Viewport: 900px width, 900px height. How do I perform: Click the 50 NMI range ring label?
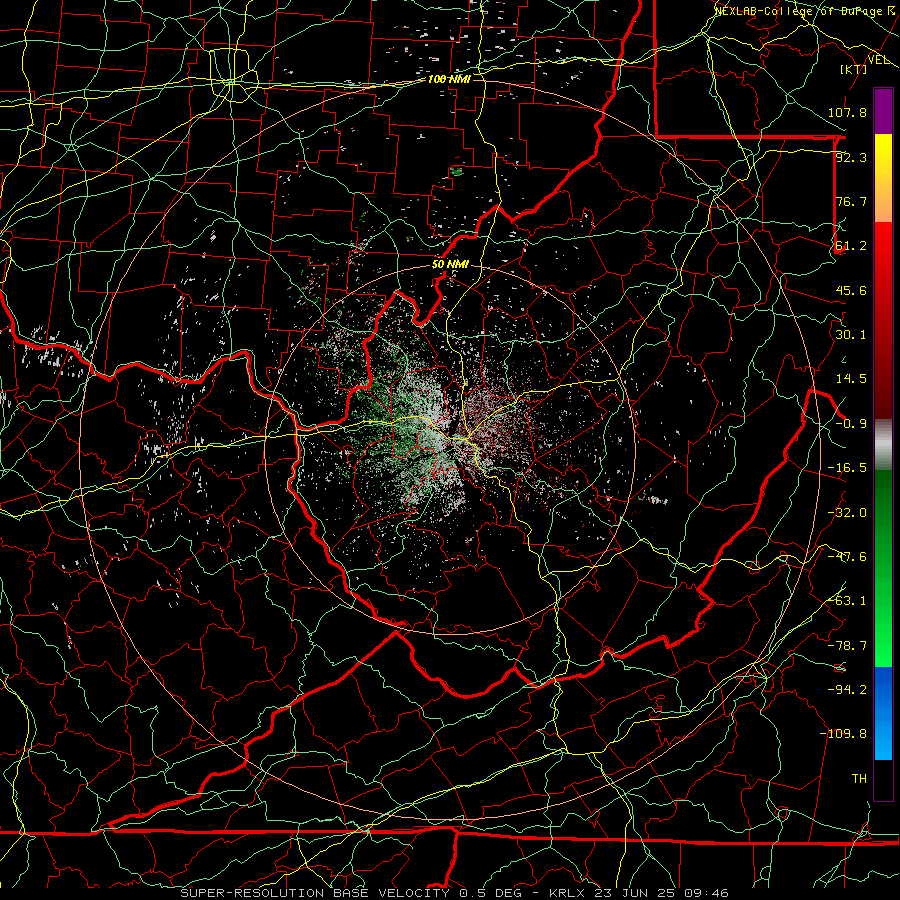pos(451,265)
